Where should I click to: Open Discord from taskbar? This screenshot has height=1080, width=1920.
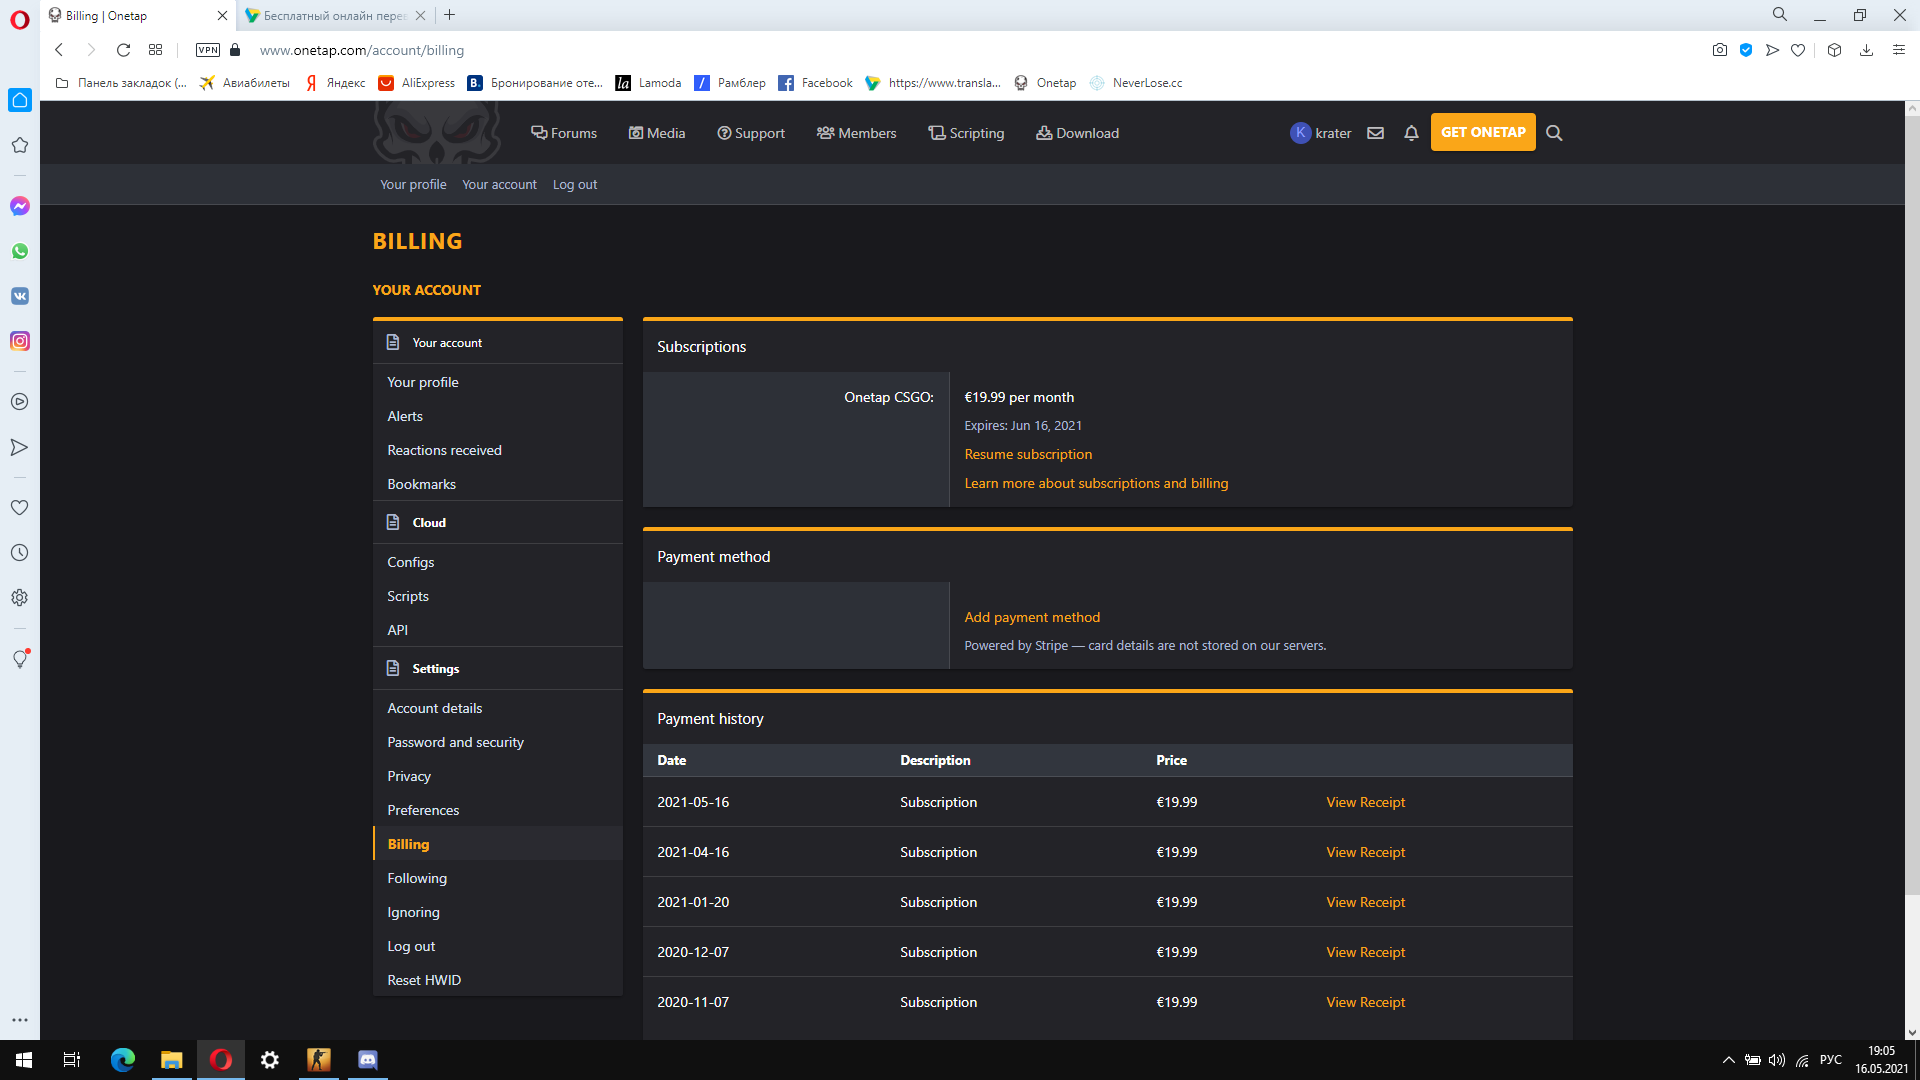click(x=368, y=1060)
